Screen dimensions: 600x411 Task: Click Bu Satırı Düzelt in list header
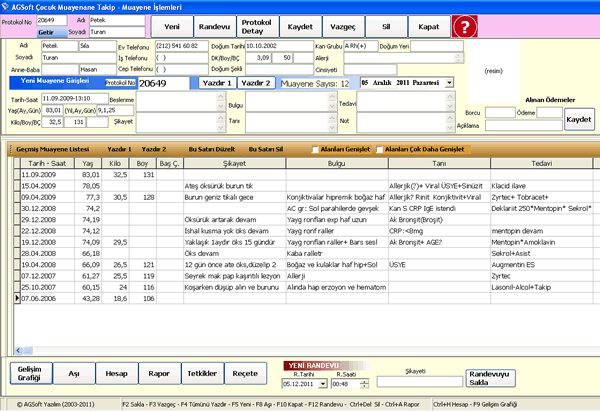pyautogui.click(x=210, y=149)
